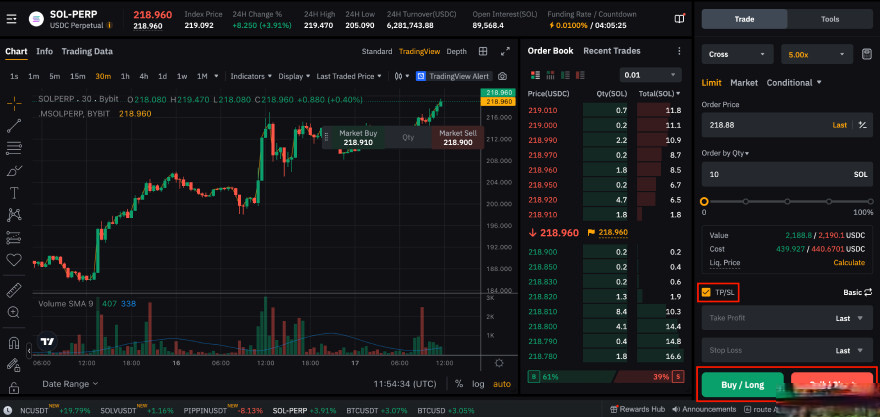880x417 pixels.
Task: Expand the chart to fullscreen
Action: point(505,51)
